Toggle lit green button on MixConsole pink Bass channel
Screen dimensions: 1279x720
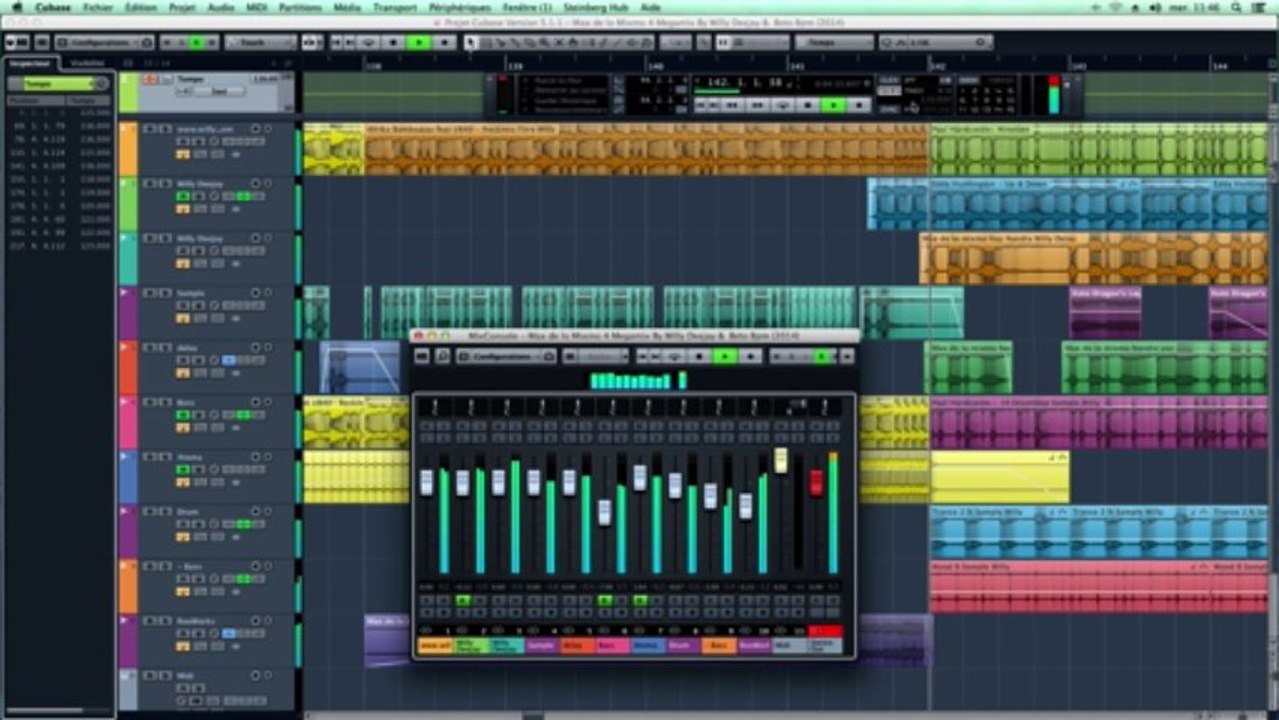click(x=605, y=600)
